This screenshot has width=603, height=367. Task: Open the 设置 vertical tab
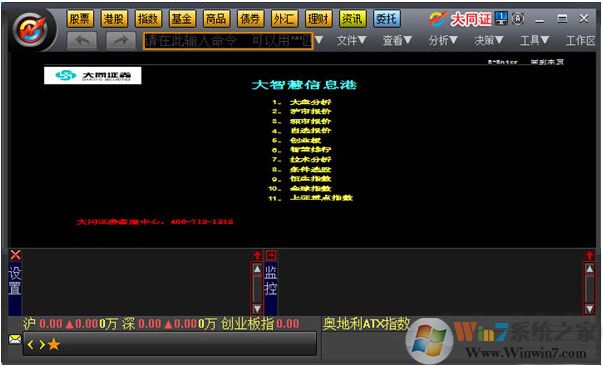coord(15,281)
